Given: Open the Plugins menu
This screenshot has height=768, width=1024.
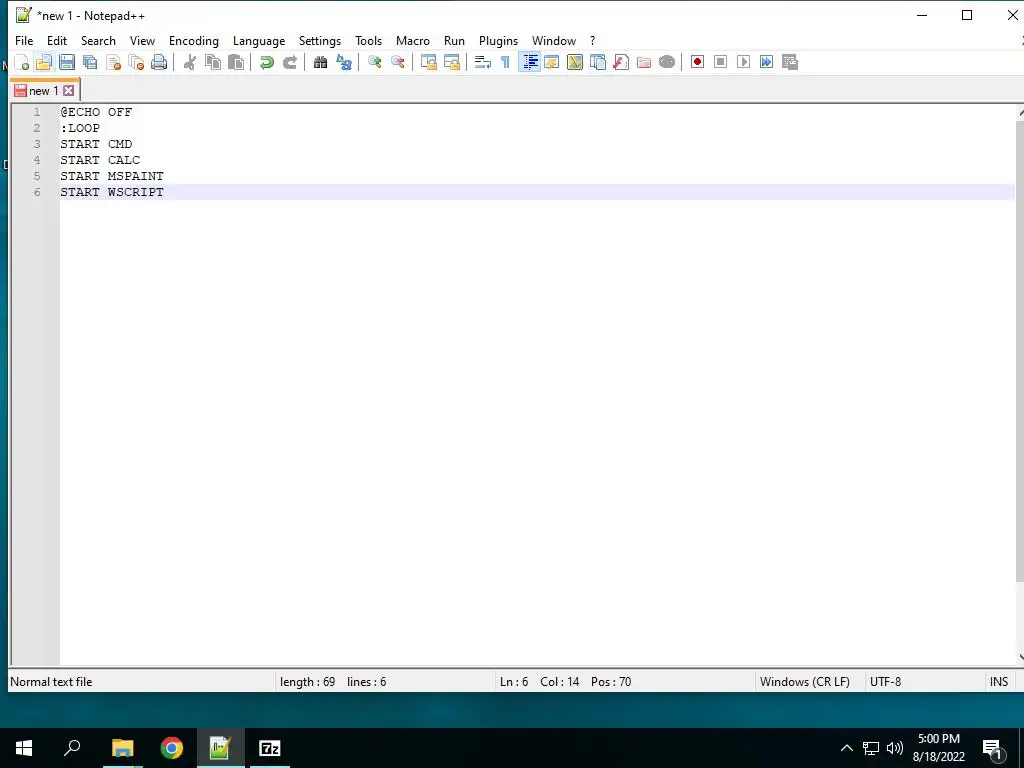Looking at the screenshot, I should pyautogui.click(x=498, y=40).
